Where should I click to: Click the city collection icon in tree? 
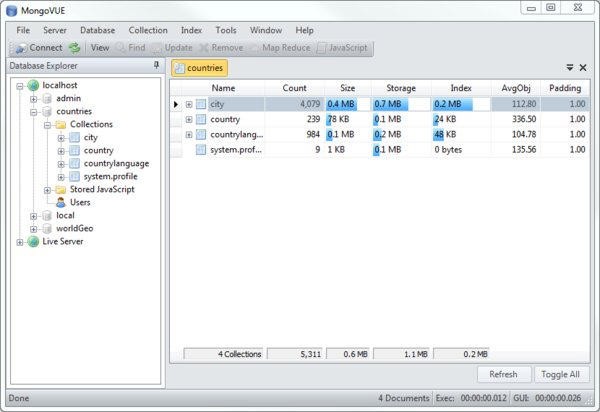click(74, 138)
